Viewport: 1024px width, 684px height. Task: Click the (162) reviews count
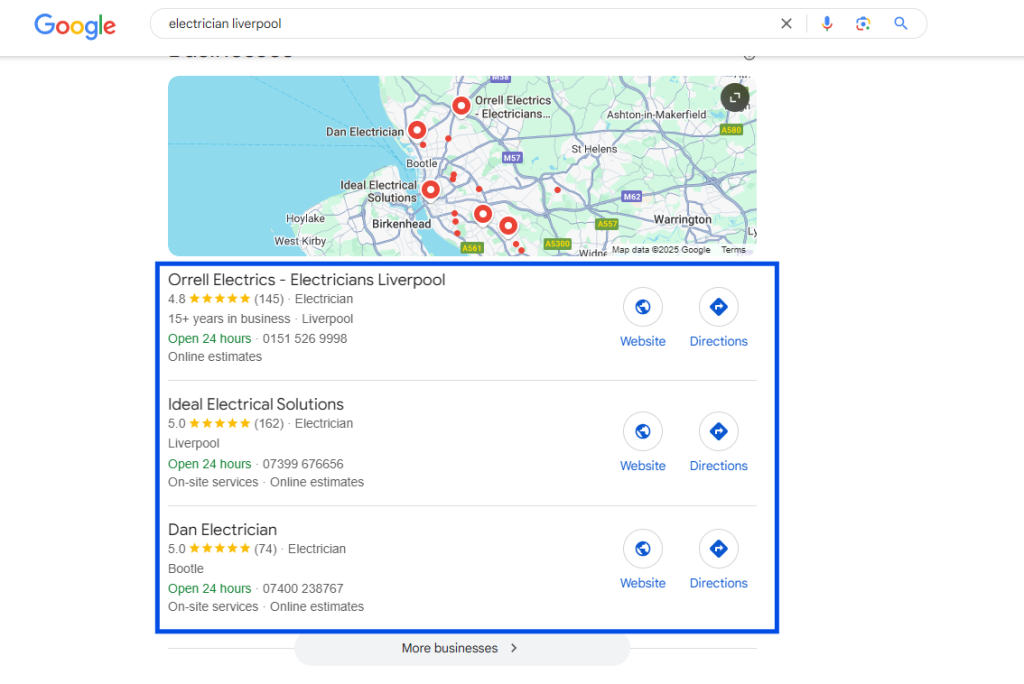[269, 423]
